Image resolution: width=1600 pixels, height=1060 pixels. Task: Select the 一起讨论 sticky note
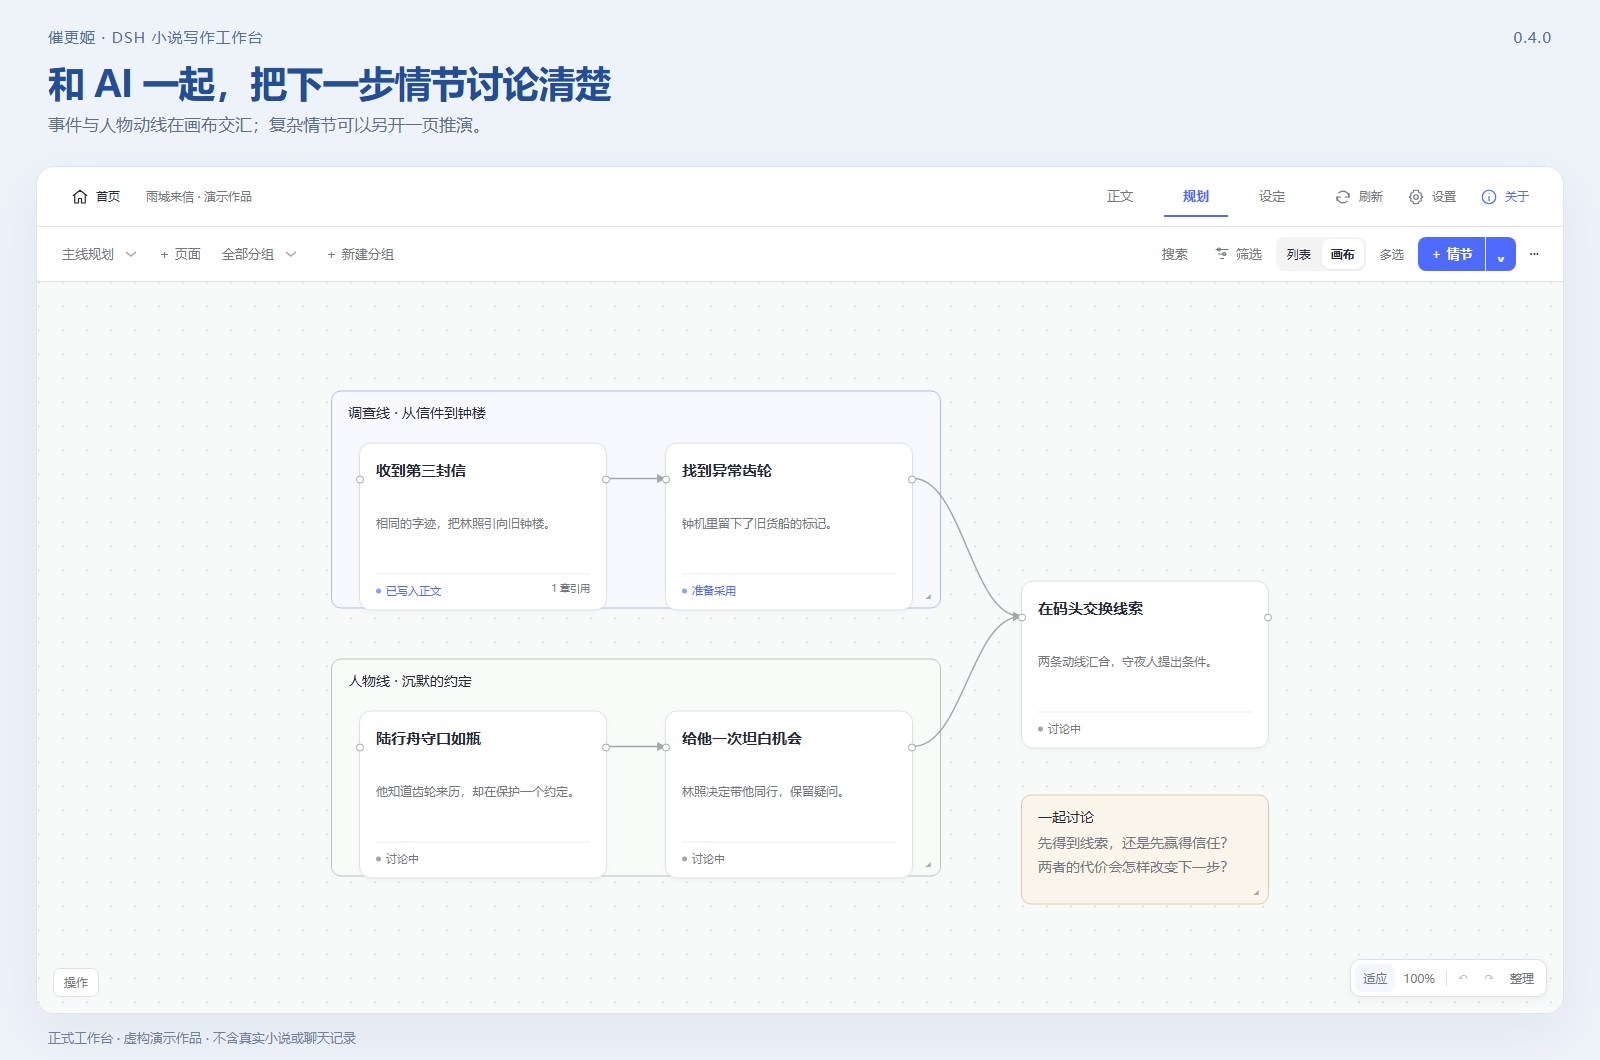[x=1145, y=849]
